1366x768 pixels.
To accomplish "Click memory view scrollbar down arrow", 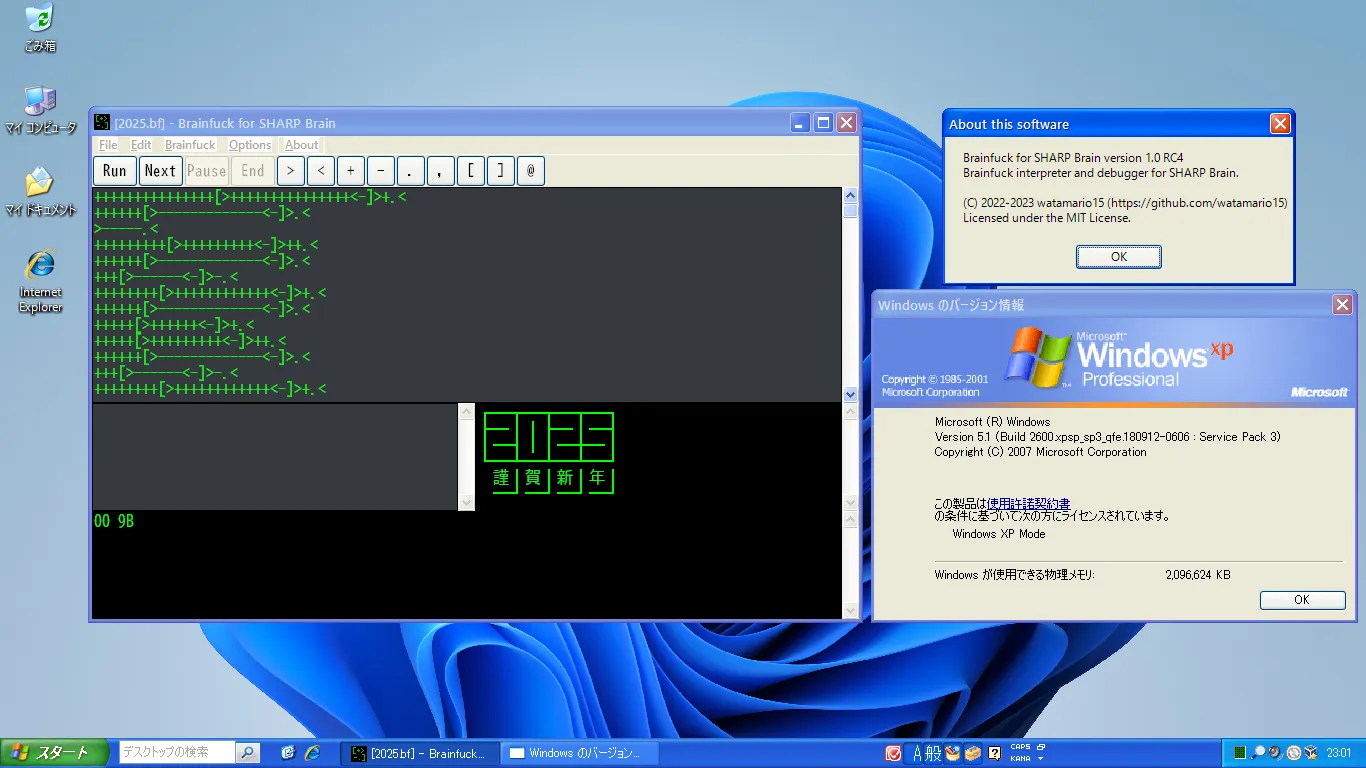I will pyautogui.click(x=850, y=610).
